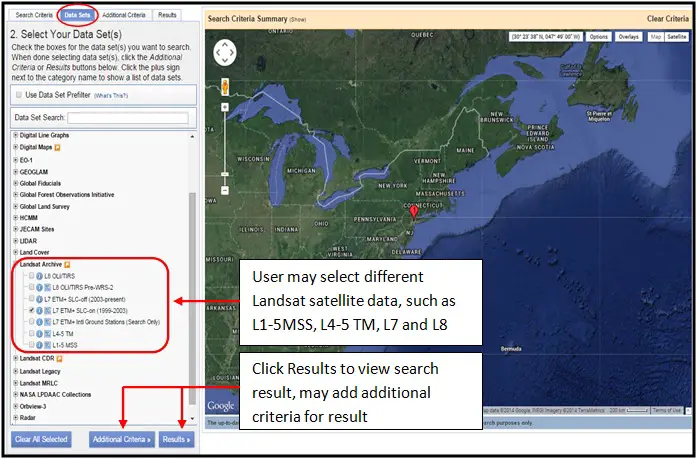Expand Global Forest Observations Initiative category
This screenshot has height=459, width=697.
click(16, 195)
